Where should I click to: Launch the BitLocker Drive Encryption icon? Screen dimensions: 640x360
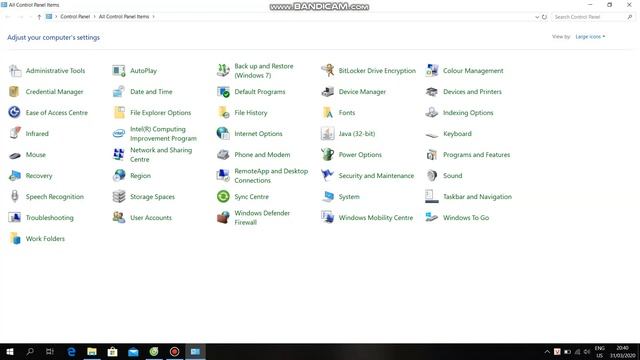328,71
